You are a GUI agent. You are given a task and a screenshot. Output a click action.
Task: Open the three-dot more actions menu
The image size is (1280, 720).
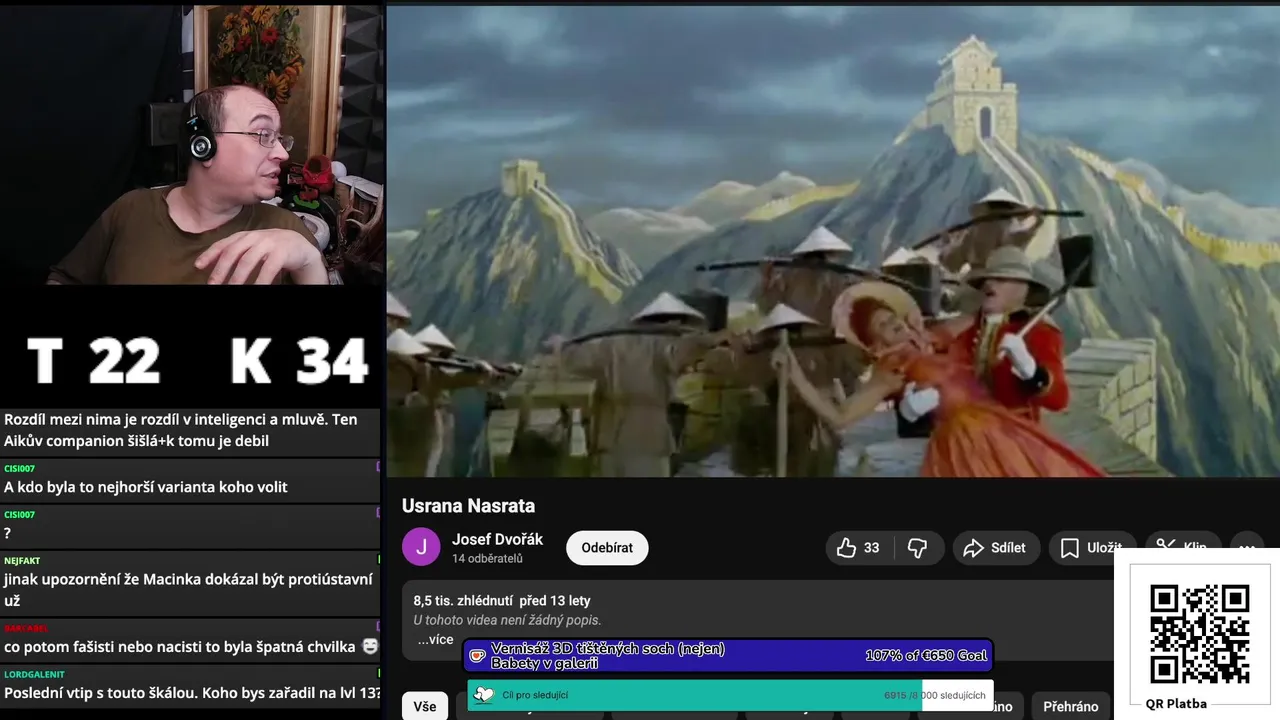pos(1246,546)
